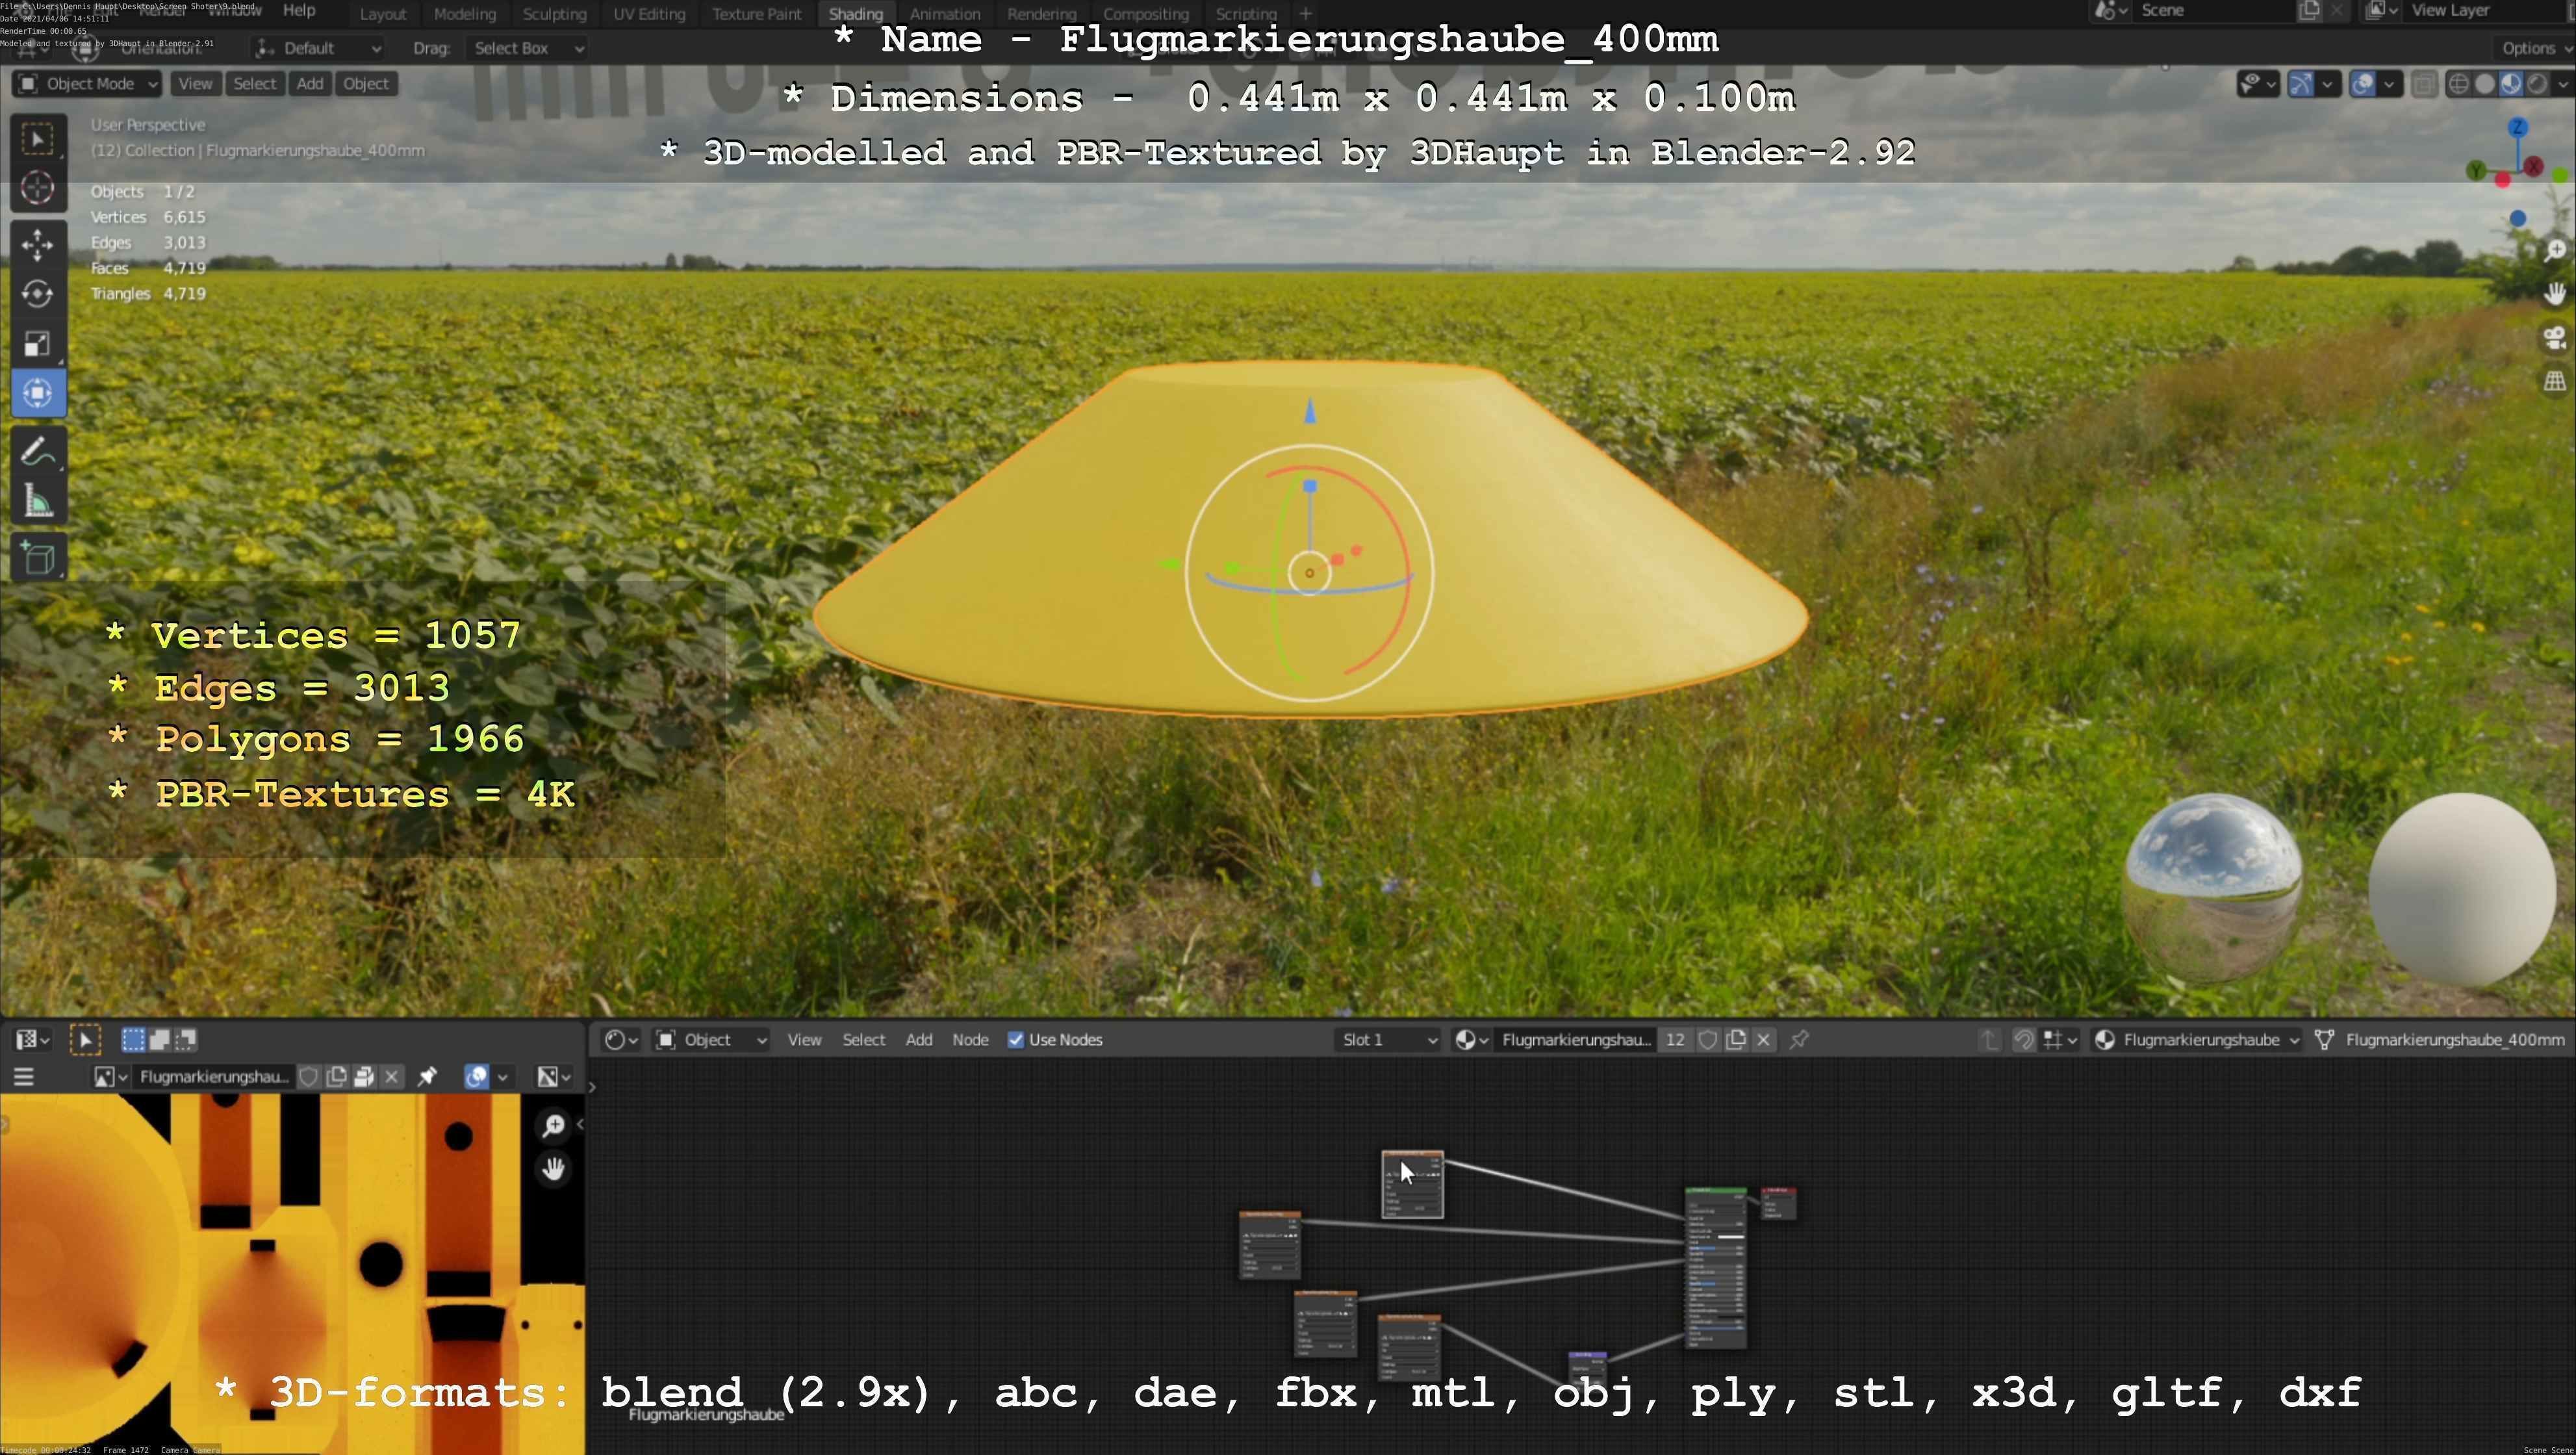Switch to the Modeling workspace tab
Screen dimensions: 2576x1455
465,14
